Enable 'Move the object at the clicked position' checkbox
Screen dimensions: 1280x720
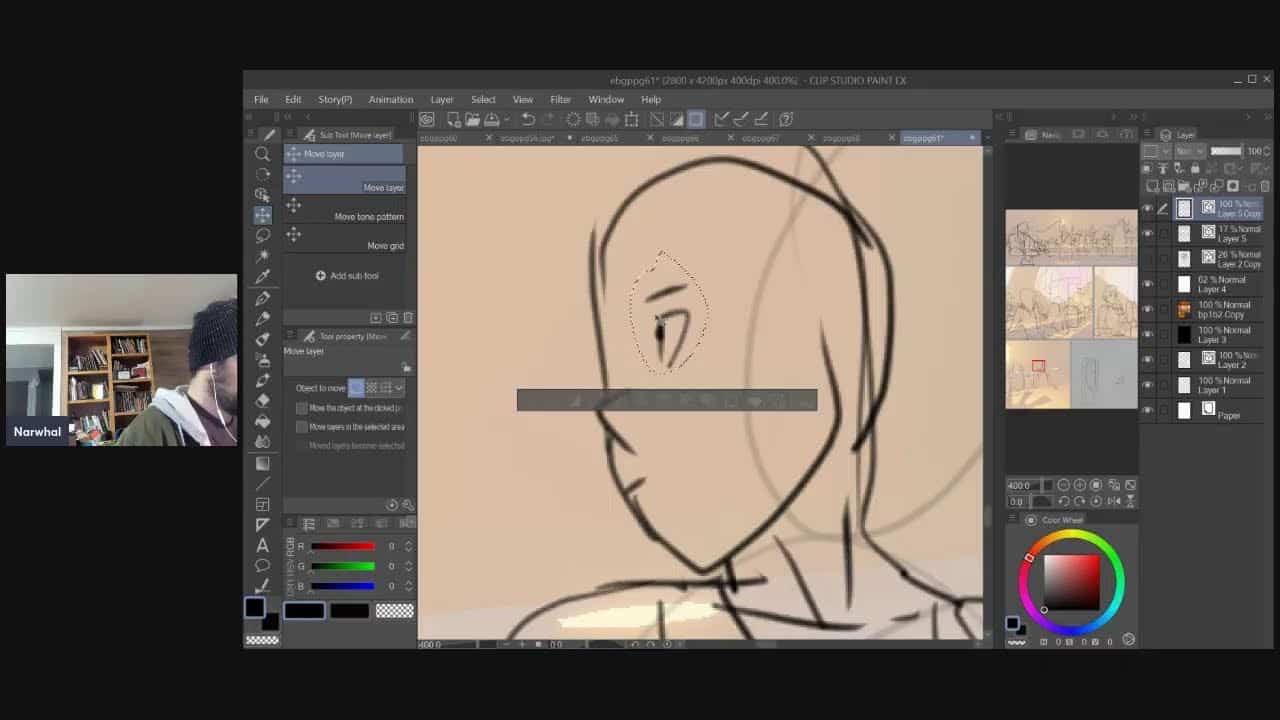click(x=302, y=408)
